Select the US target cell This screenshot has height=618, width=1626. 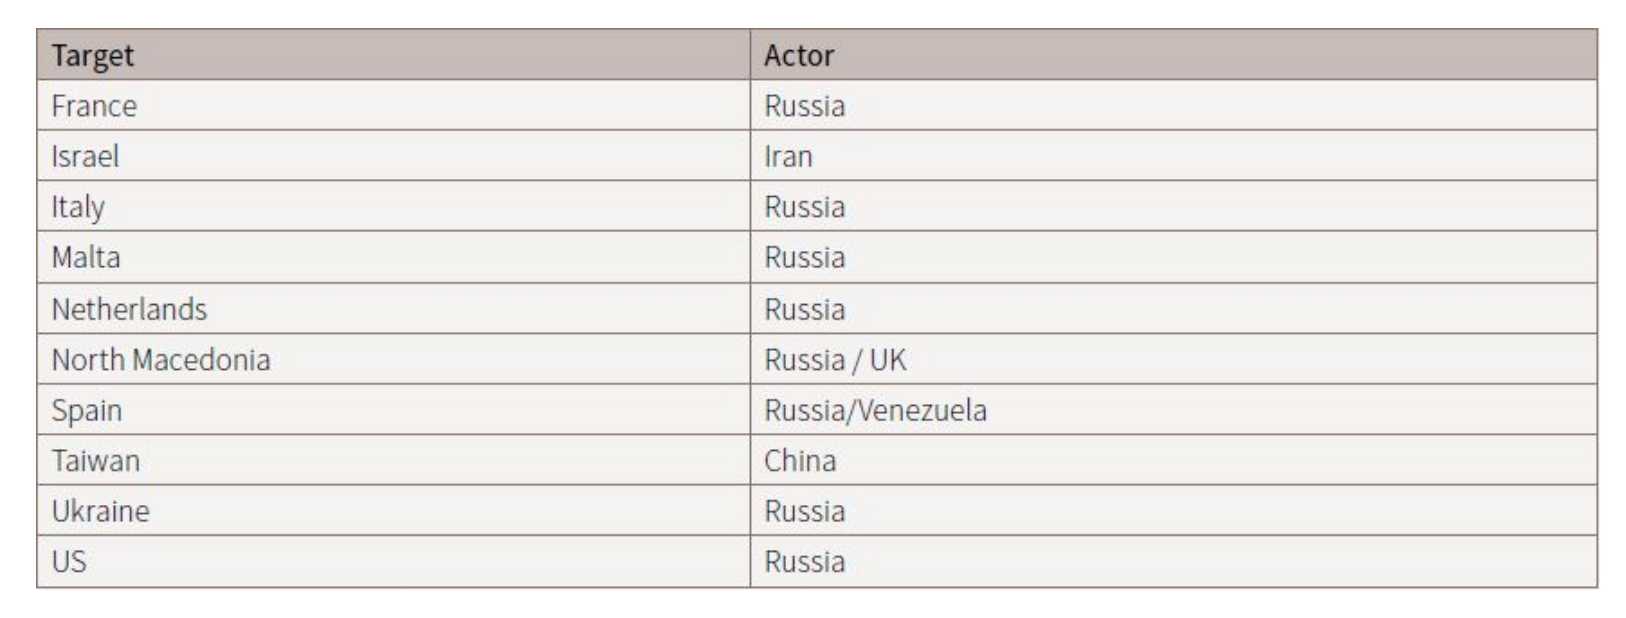[69, 561]
